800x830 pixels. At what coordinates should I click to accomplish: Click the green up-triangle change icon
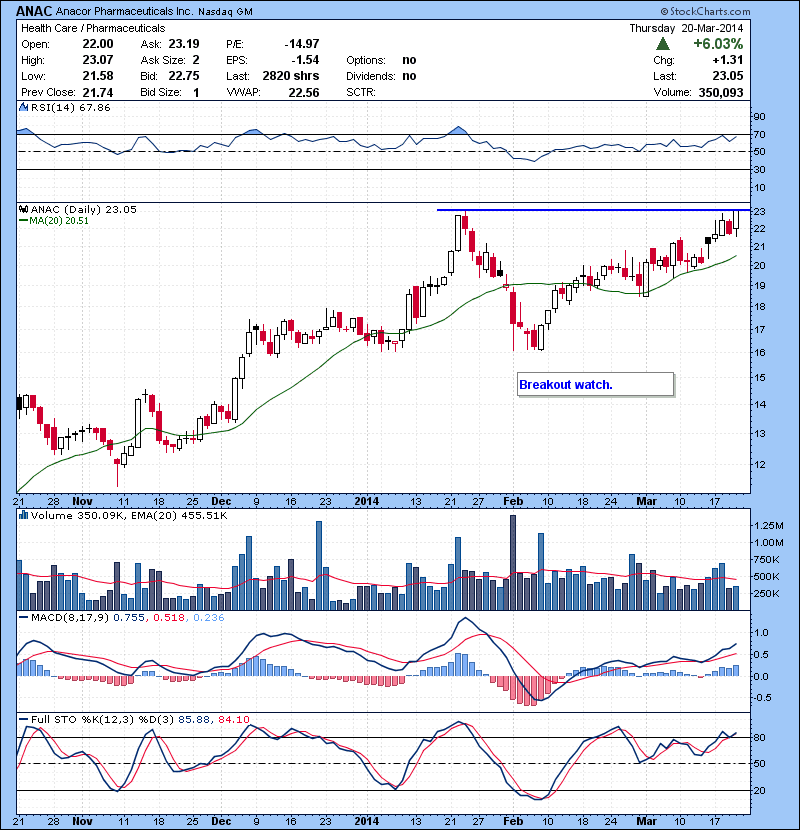coord(662,43)
